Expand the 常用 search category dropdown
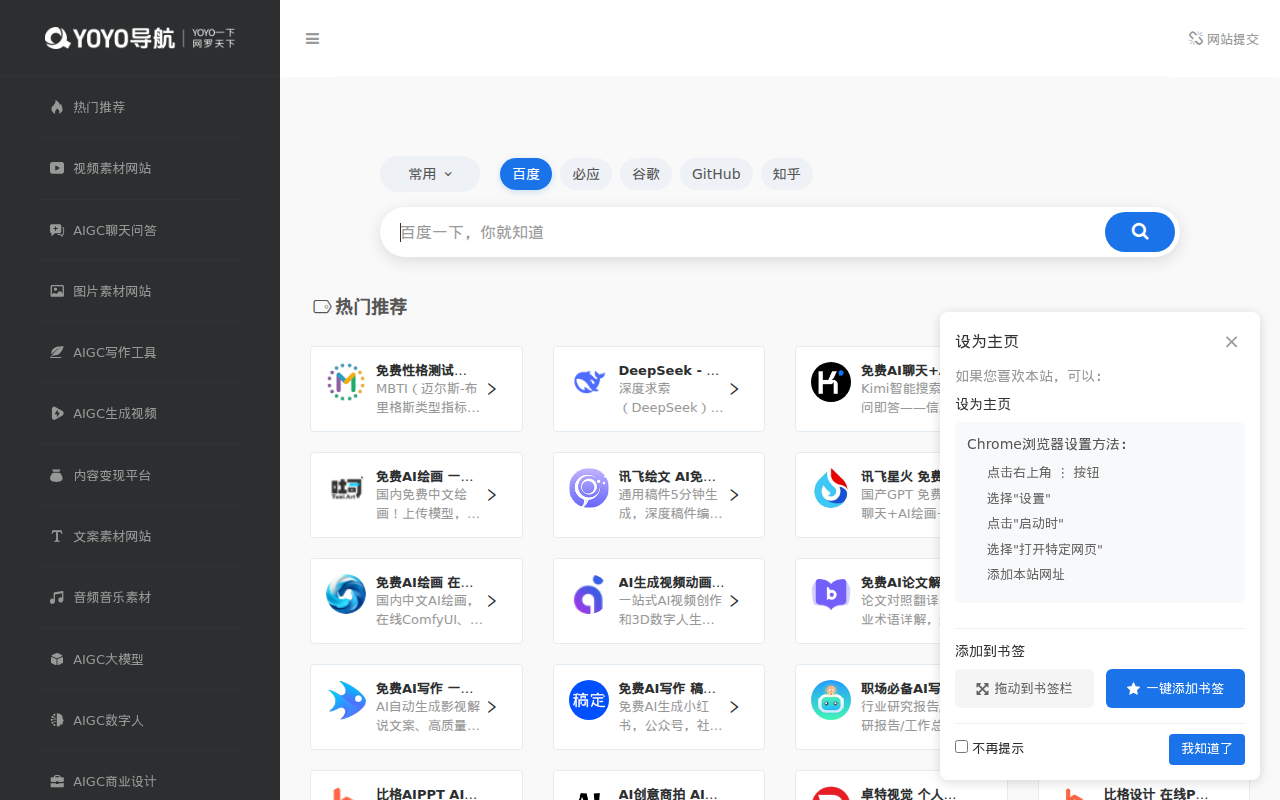Viewport: 1280px width, 800px height. [430, 174]
